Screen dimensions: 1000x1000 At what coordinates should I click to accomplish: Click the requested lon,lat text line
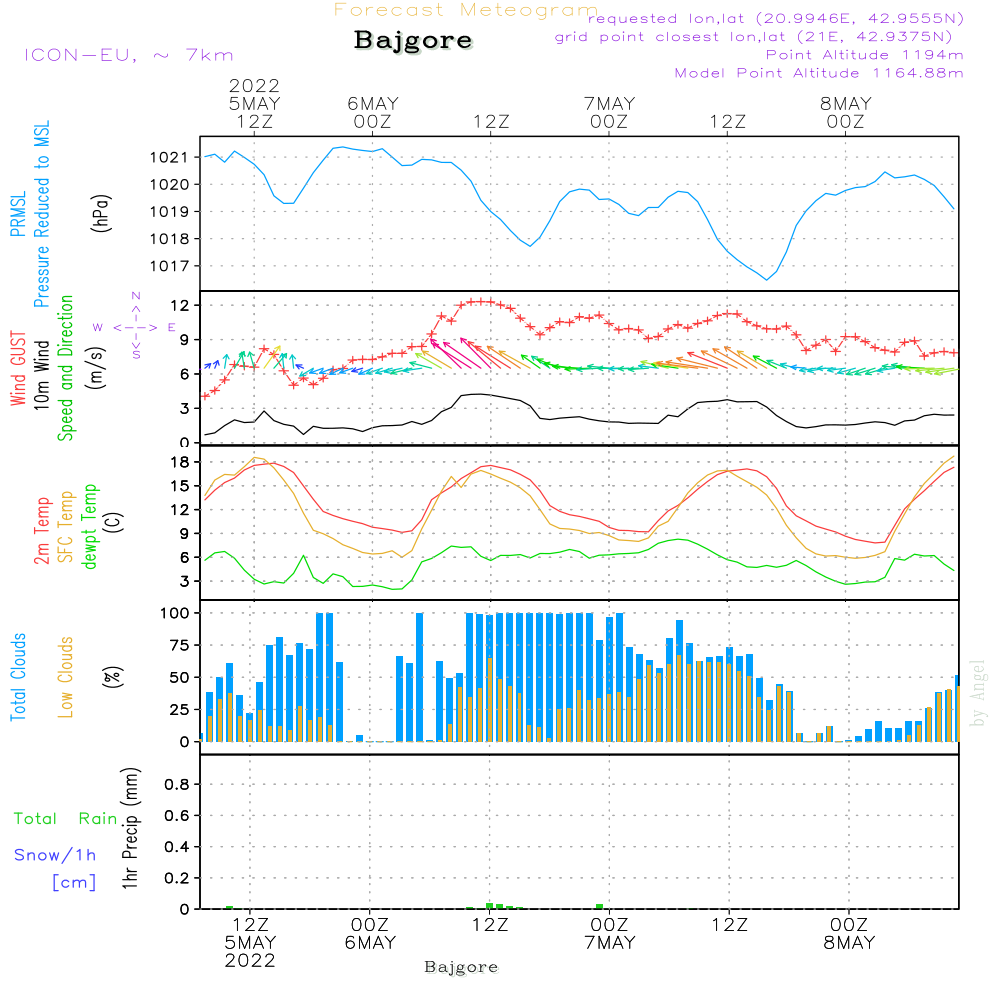[x=776, y=18]
